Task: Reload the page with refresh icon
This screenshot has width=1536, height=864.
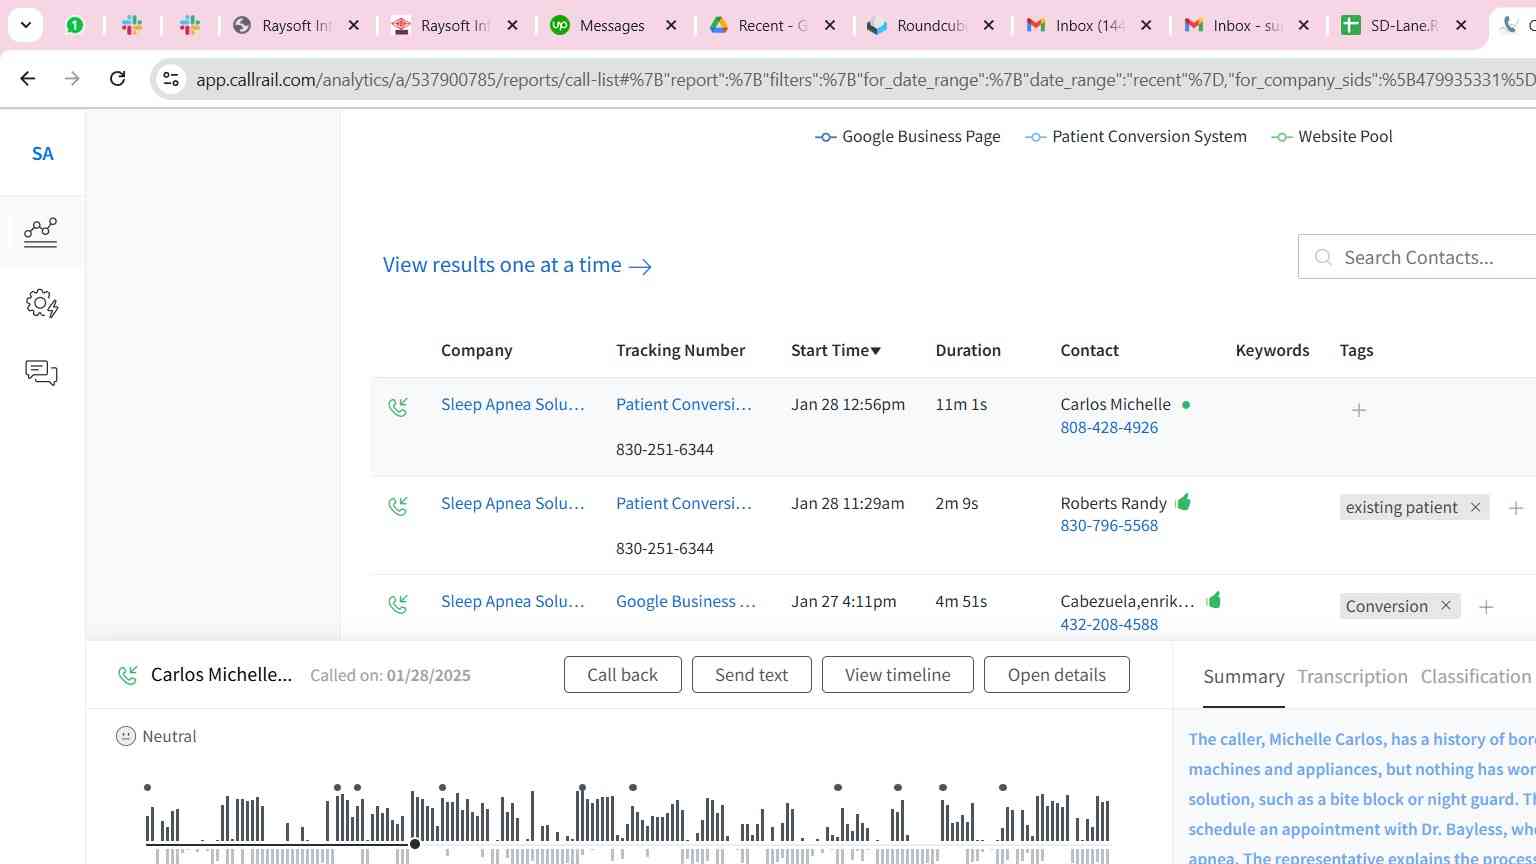Action: click(x=117, y=78)
